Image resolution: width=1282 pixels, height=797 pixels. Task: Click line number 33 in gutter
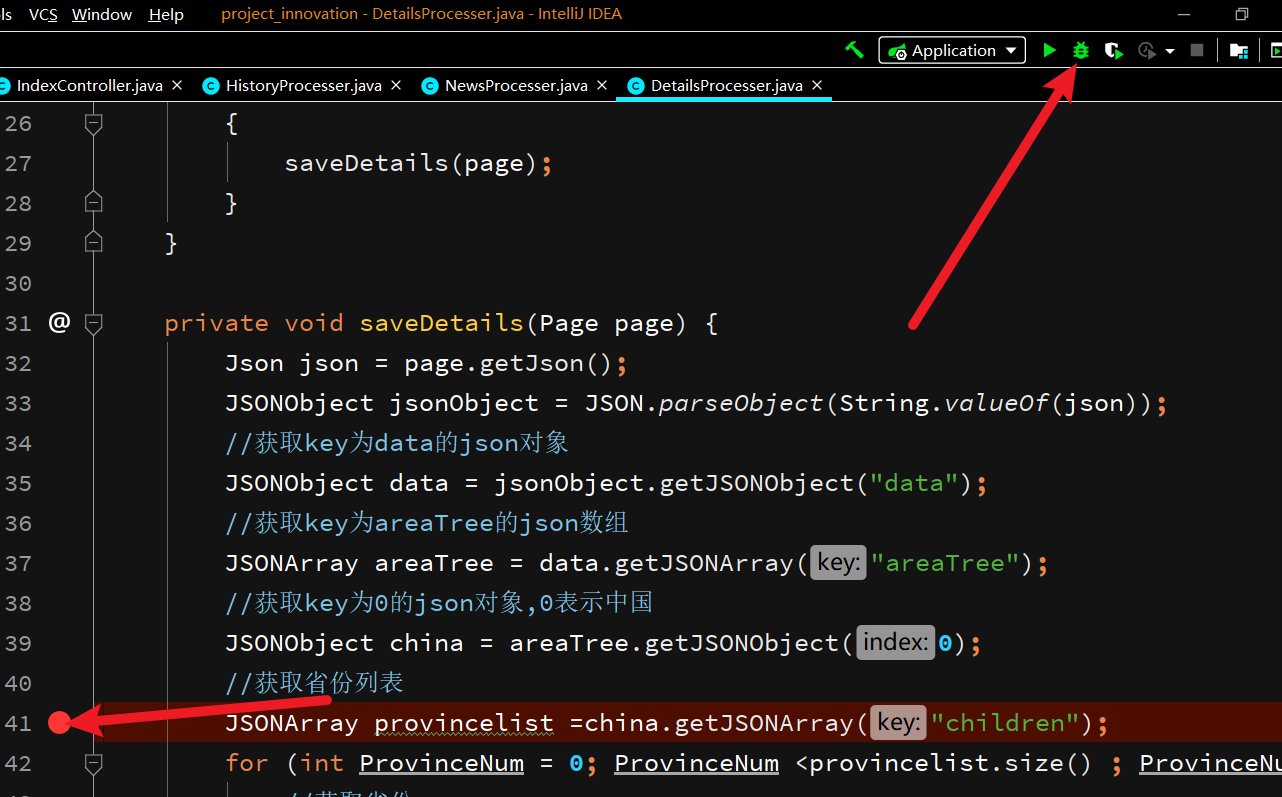[18, 403]
